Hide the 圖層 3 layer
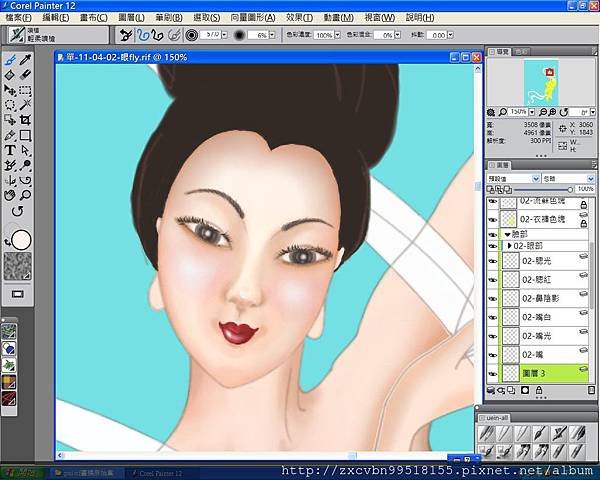 pyautogui.click(x=493, y=374)
